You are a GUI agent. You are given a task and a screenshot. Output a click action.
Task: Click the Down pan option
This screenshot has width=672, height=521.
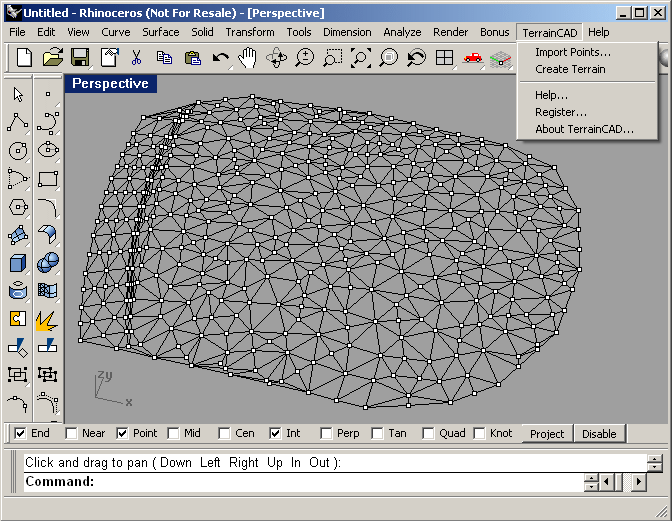[176, 462]
